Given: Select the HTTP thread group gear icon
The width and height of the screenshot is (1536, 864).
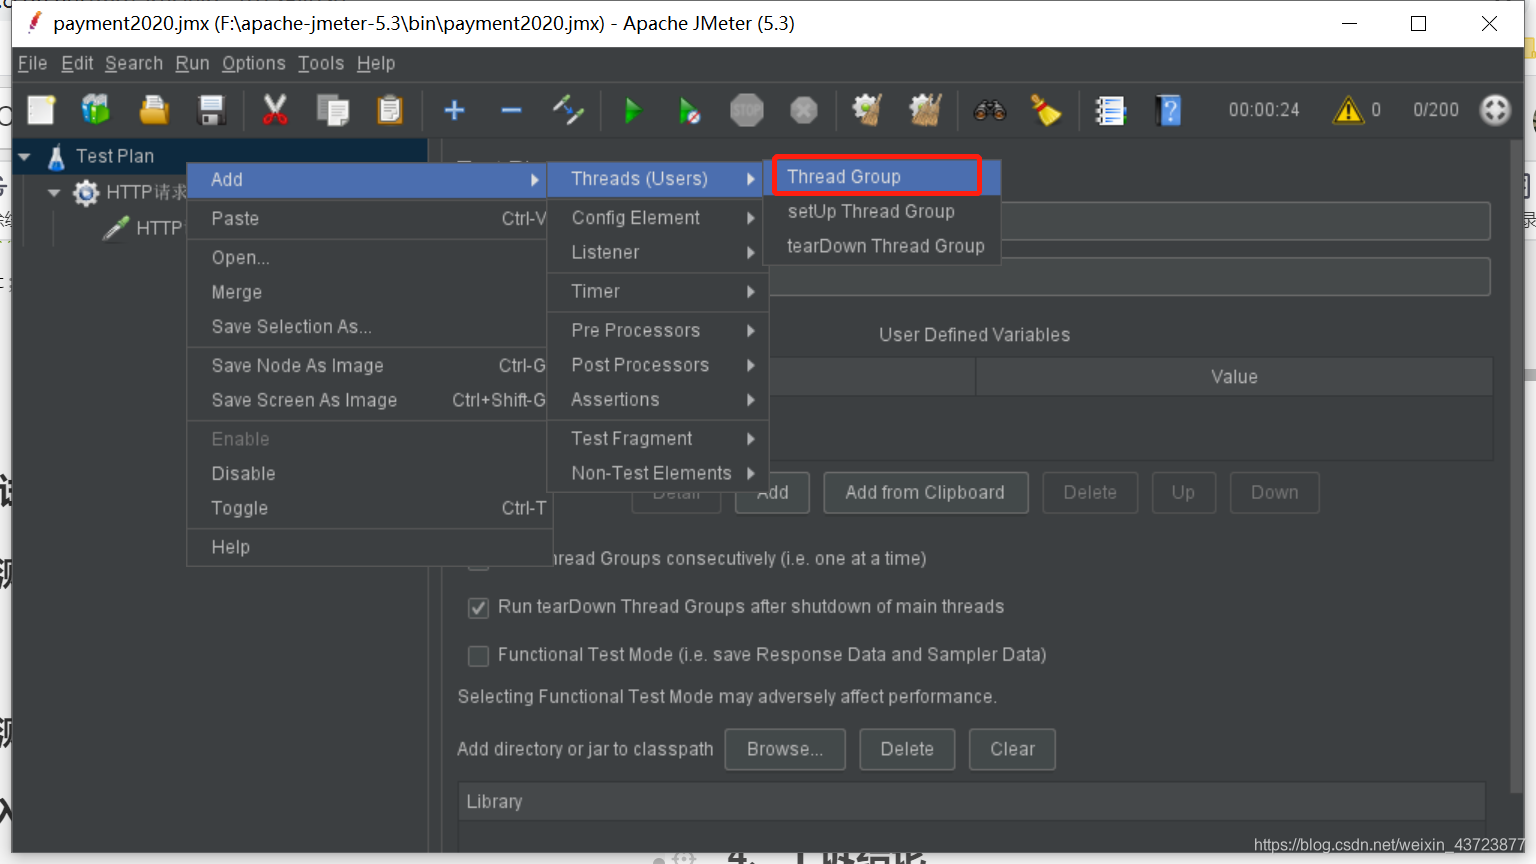Looking at the screenshot, I should pos(86,192).
